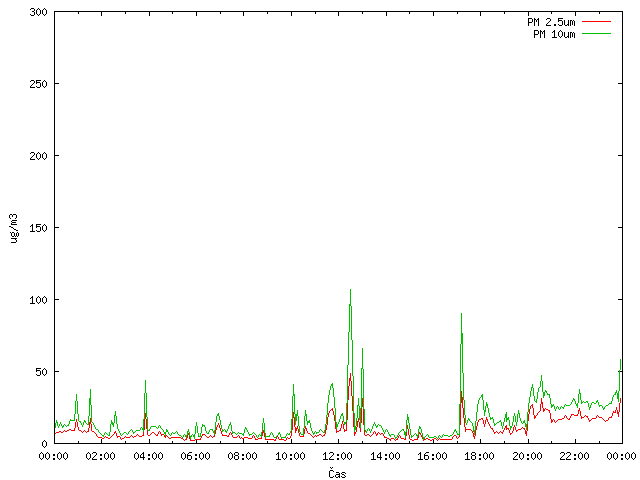Click the 22:00 time label
Viewport: 640px width, 480px height.
coord(575,456)
